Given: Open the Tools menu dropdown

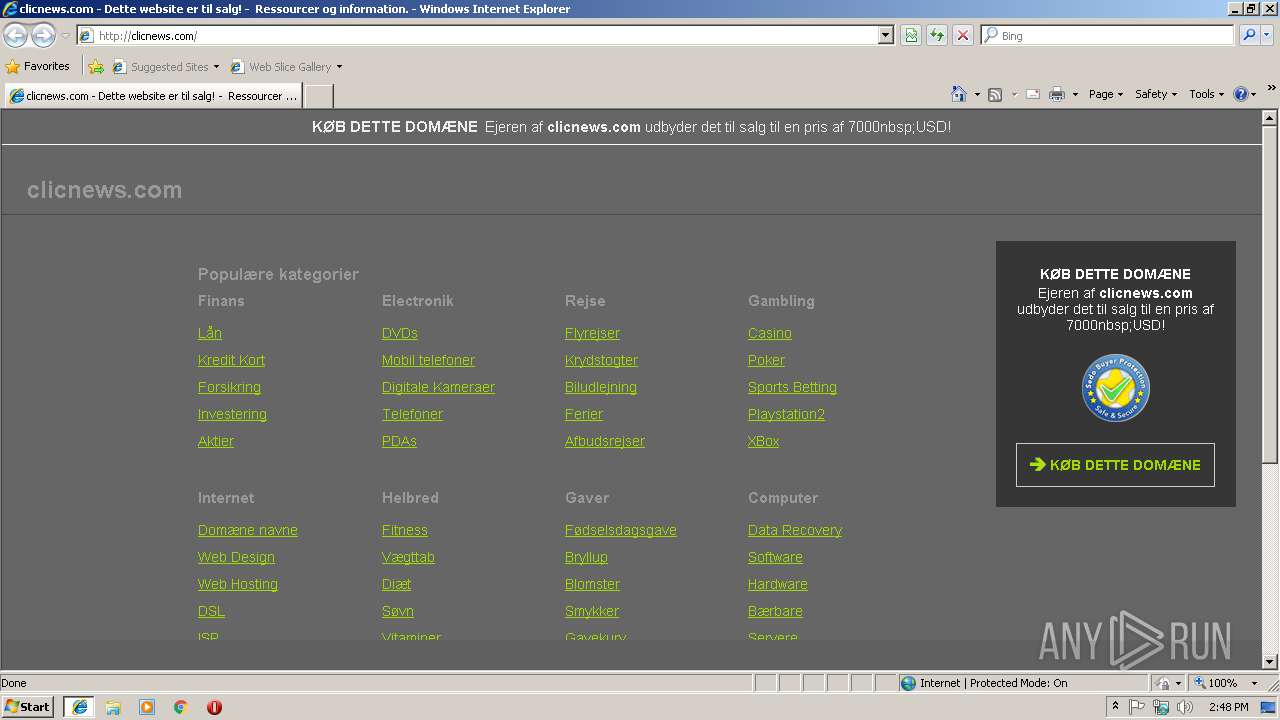Looking at the screenshot, I should [x=1206, y=94].
